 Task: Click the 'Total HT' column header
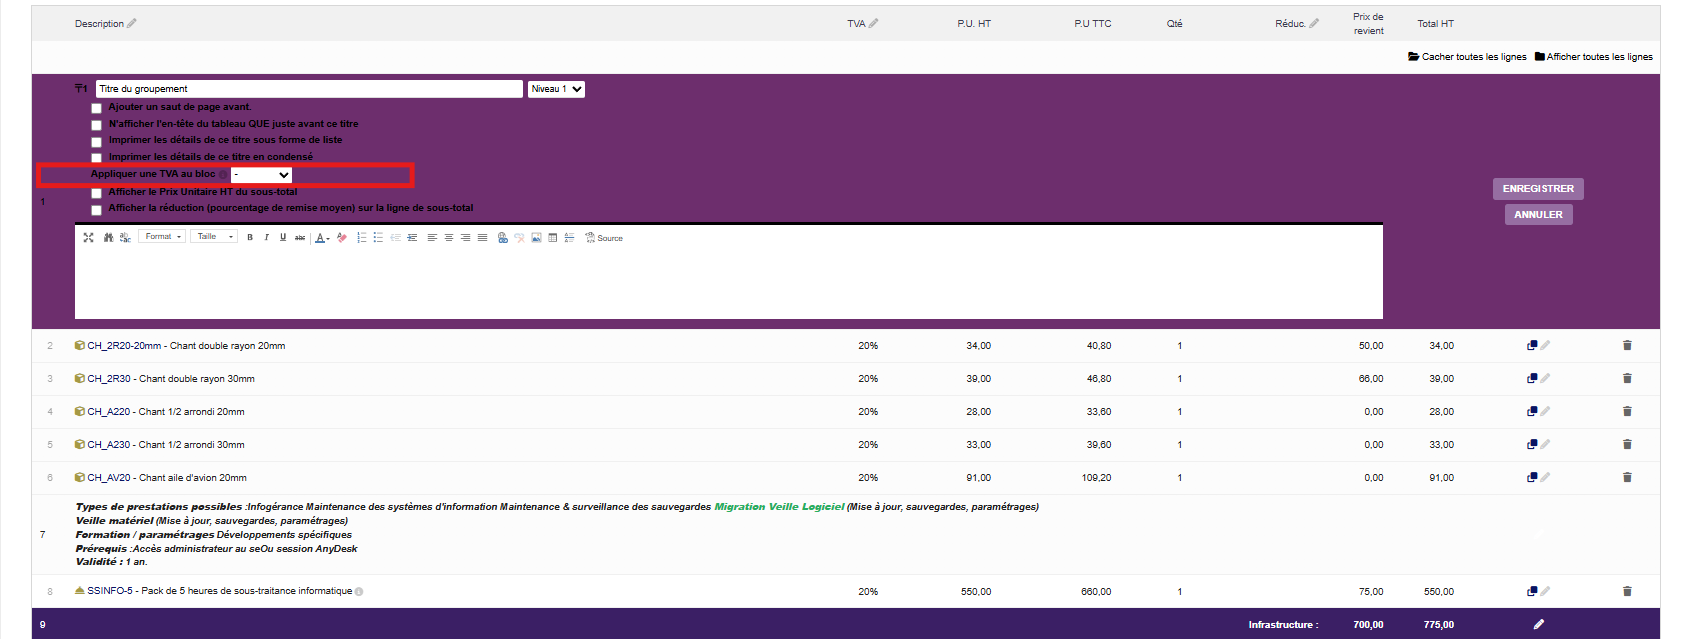pos(1435,24)
